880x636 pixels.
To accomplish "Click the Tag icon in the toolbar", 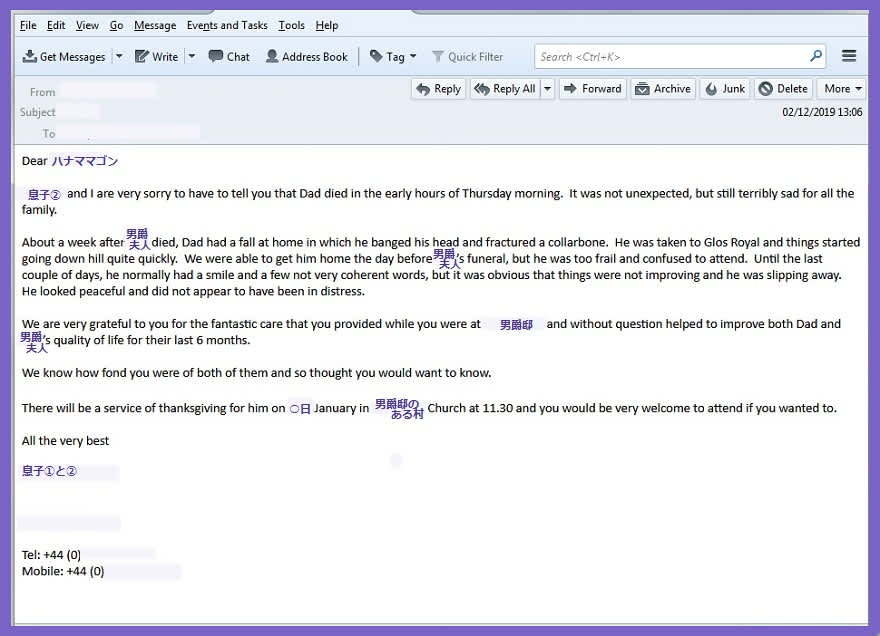I will click(x=377, y=57).
